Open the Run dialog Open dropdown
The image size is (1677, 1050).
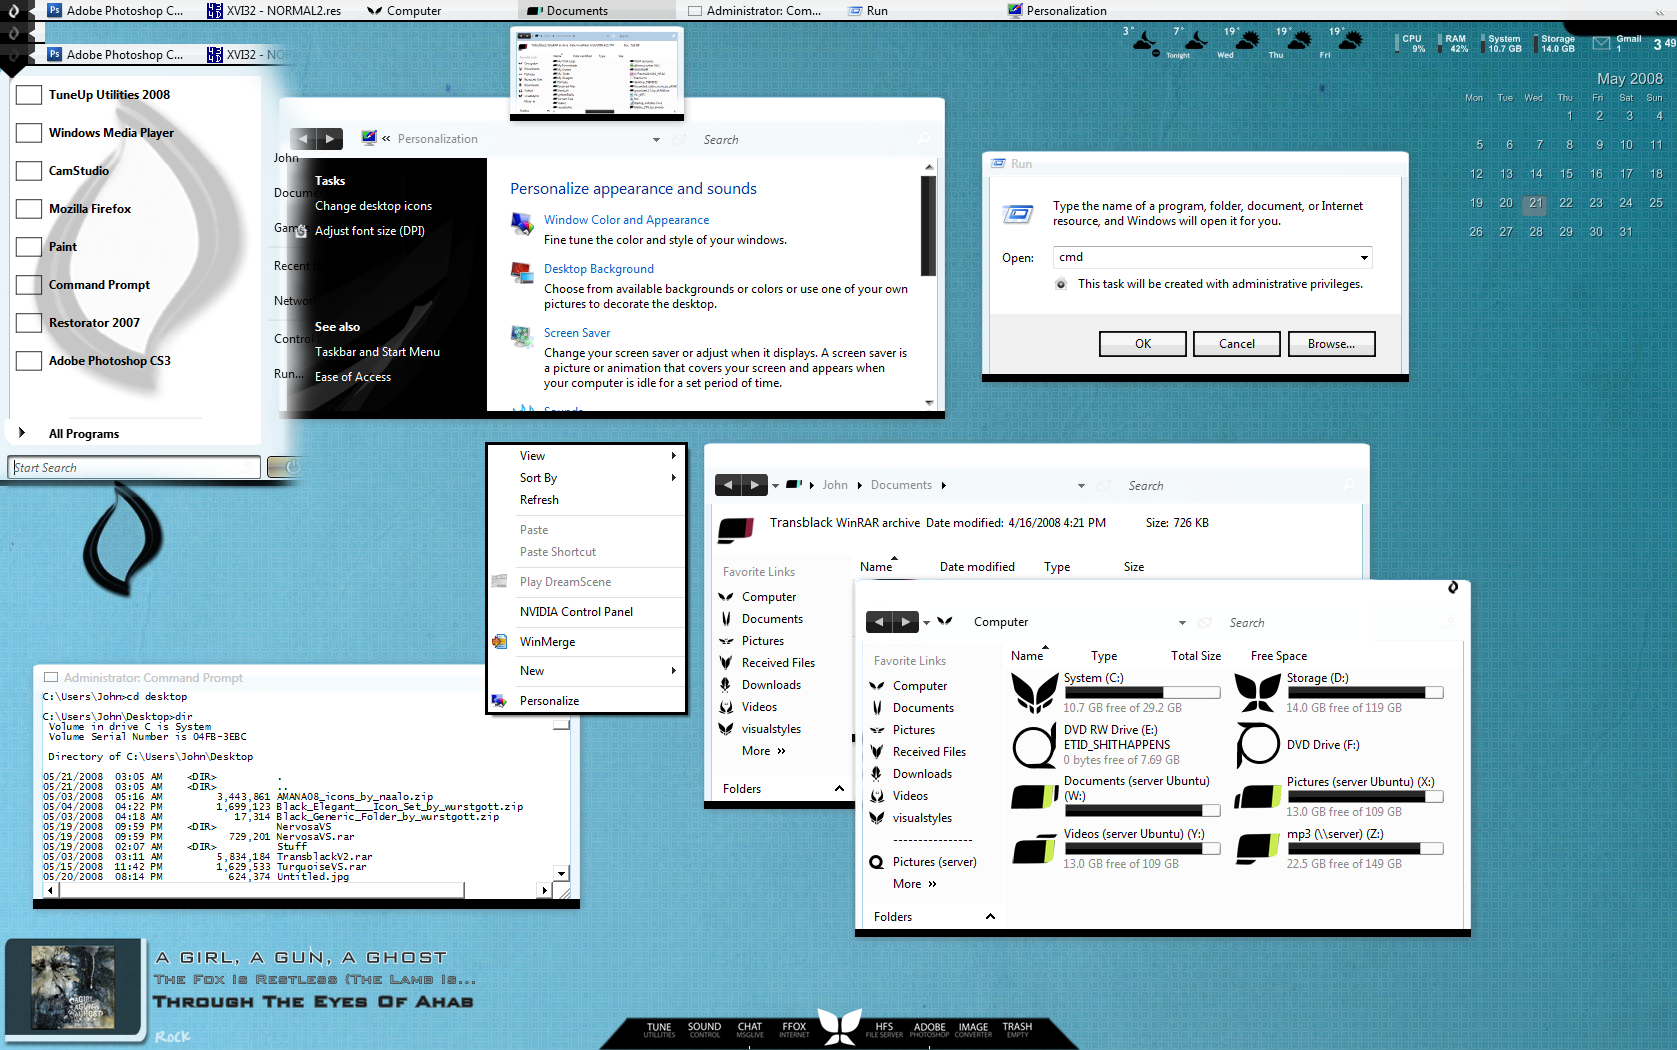[x=1364, y=258]
